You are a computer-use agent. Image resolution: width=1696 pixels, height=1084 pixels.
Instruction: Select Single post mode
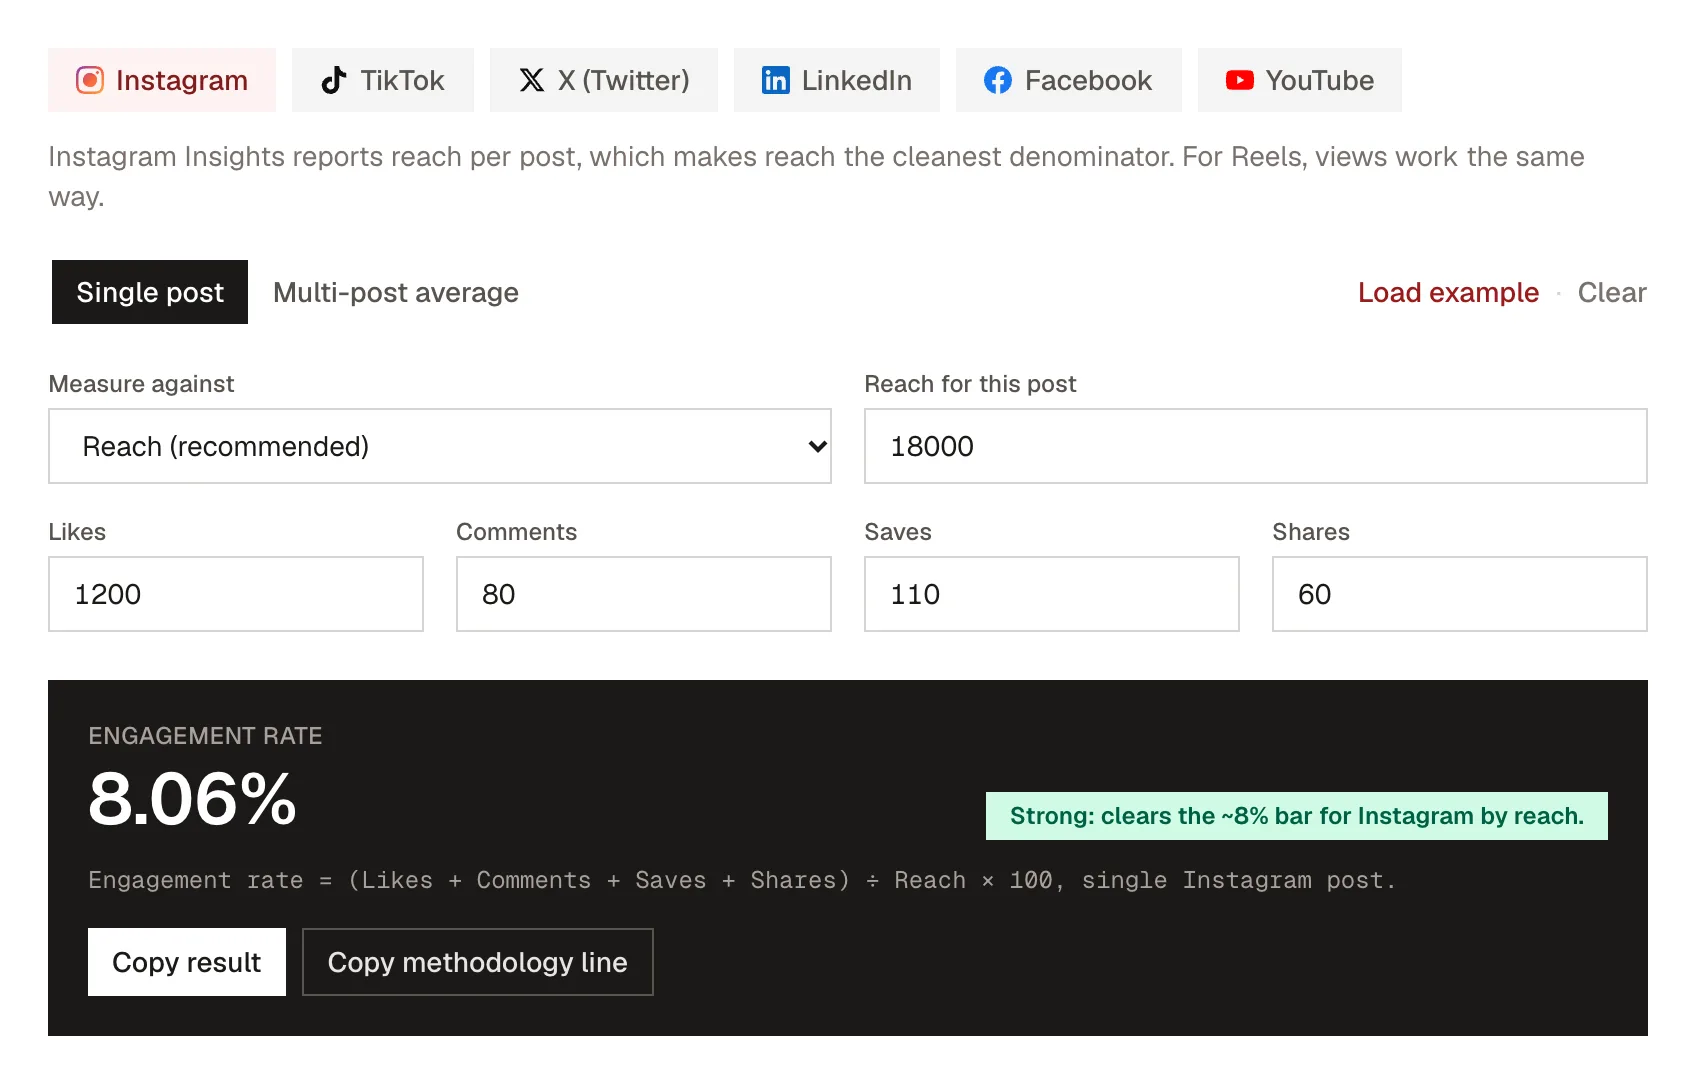click(150, 292)
